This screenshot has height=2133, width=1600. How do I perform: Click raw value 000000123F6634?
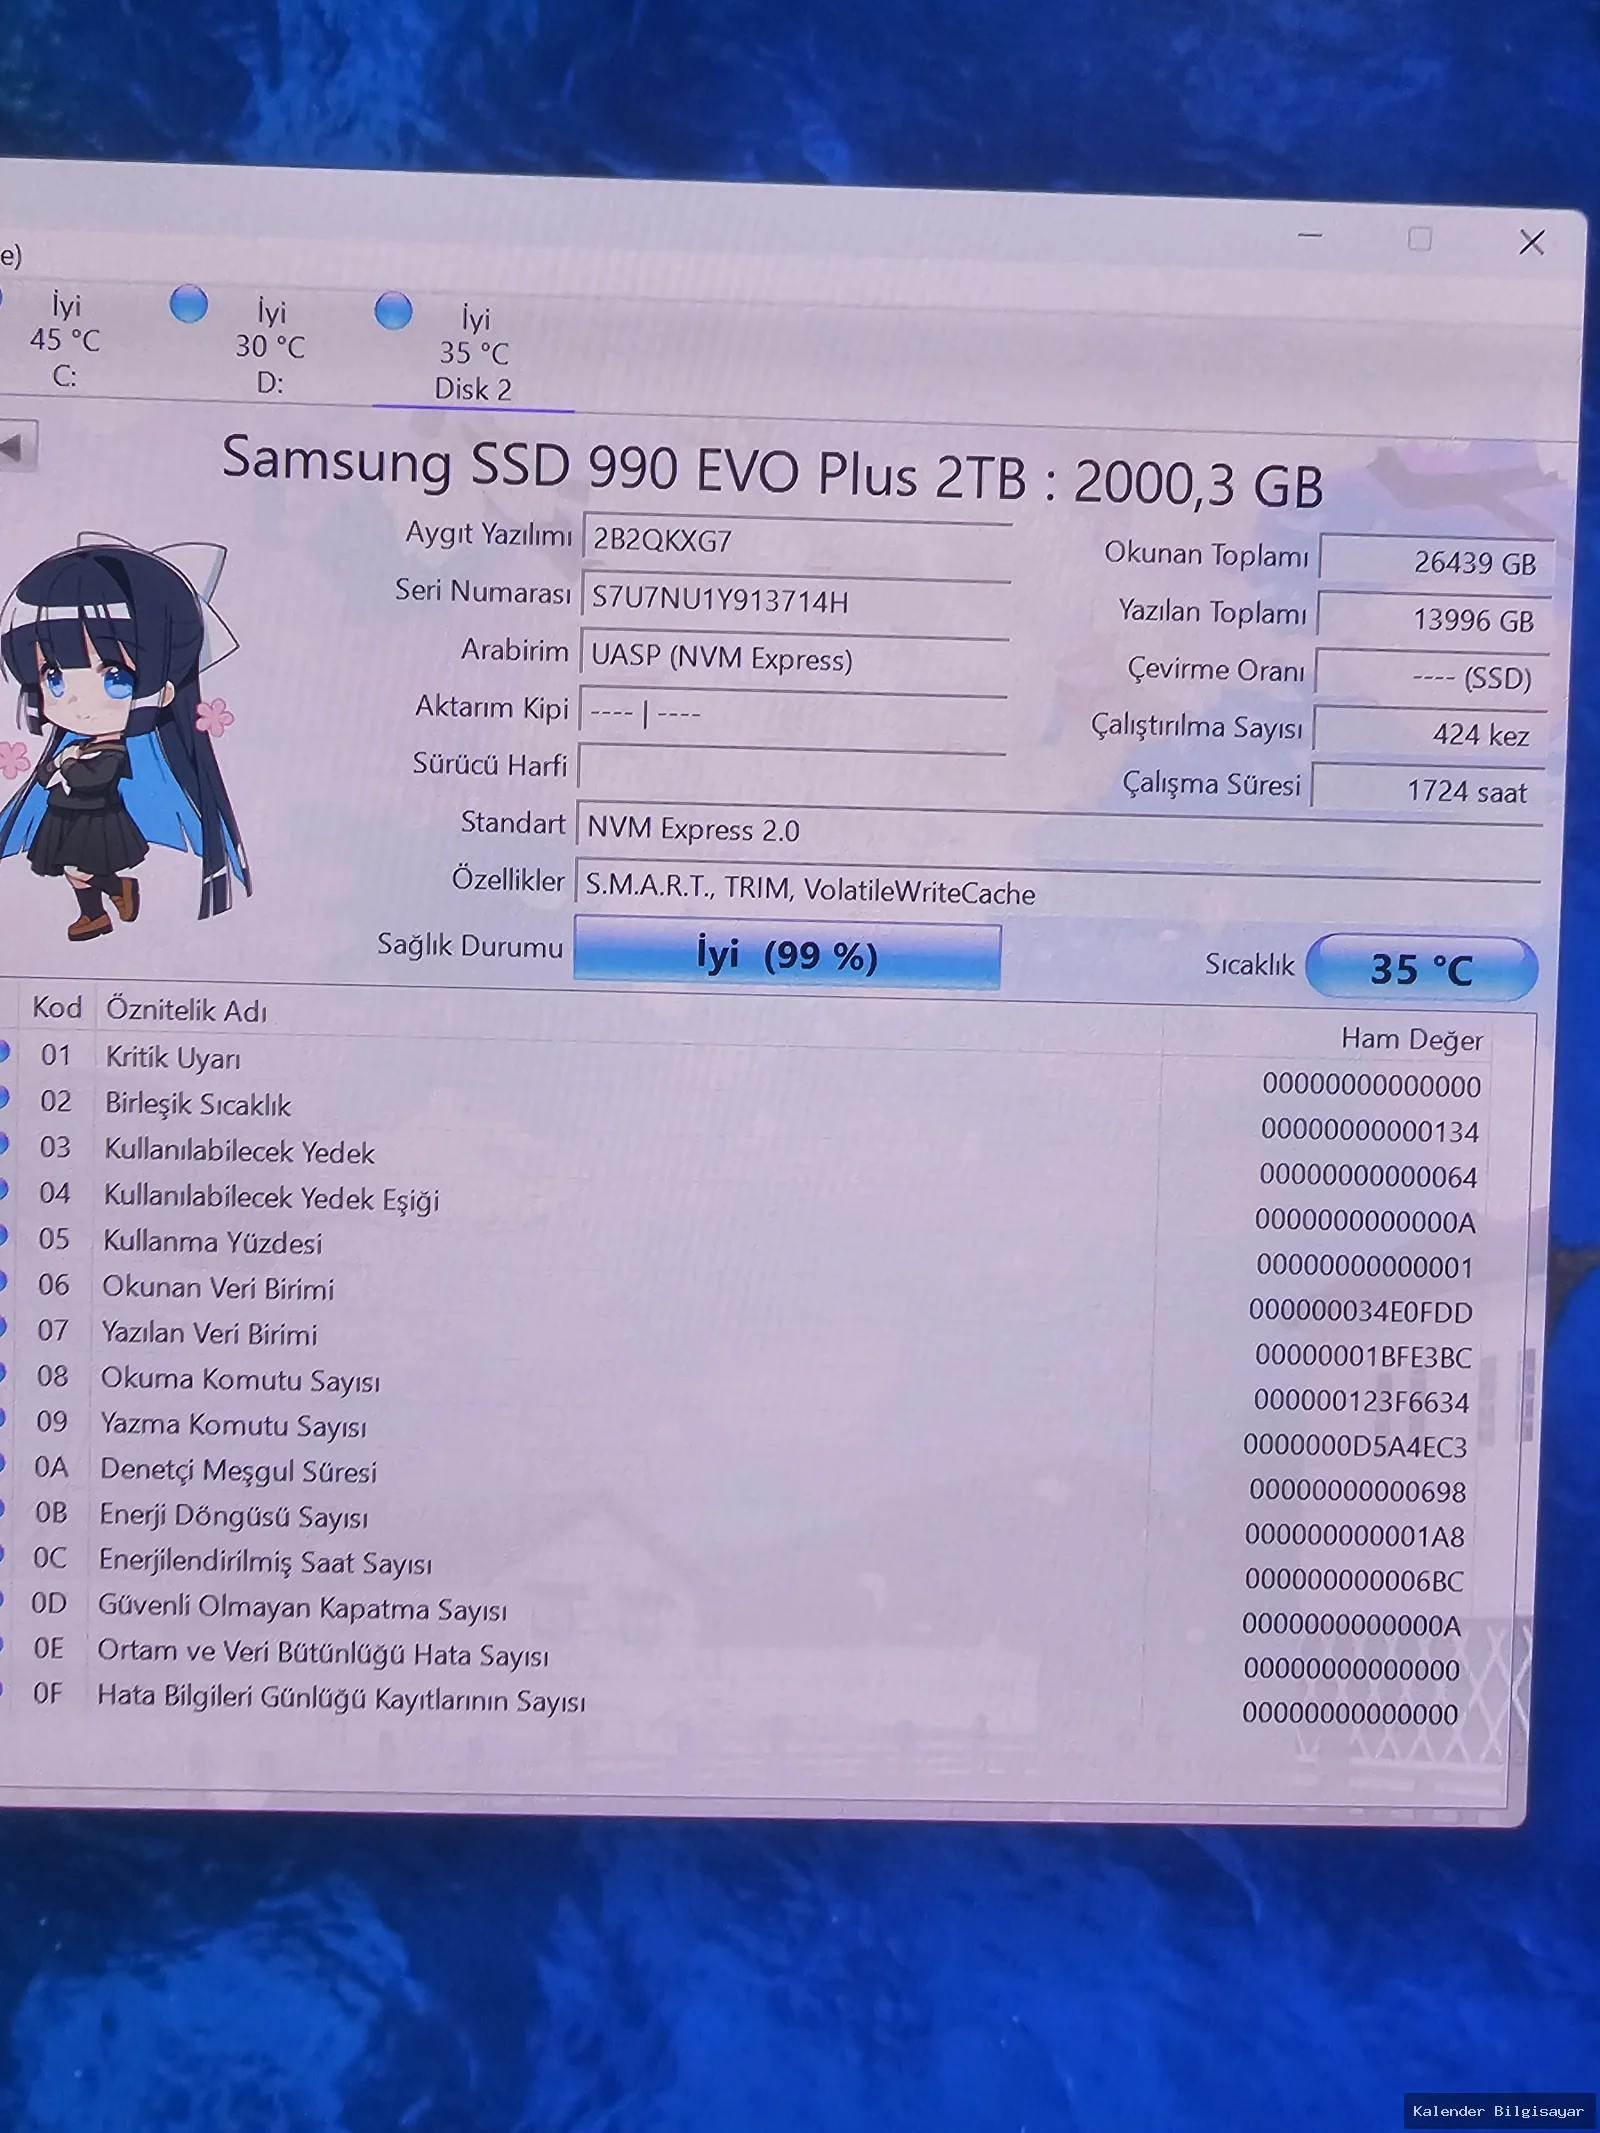pos(1361,1402)
